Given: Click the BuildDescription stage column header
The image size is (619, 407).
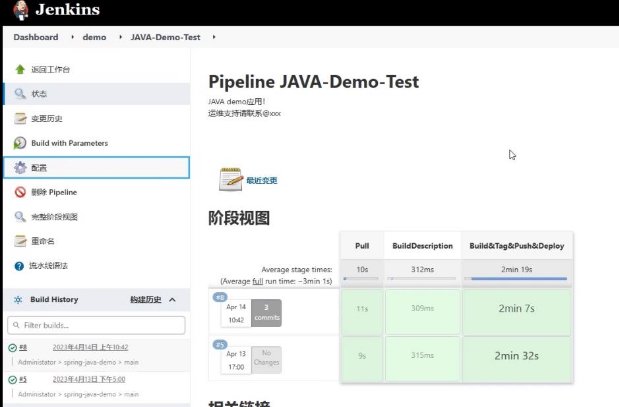Looking at the screenshot, I should (x=422, y=246).
